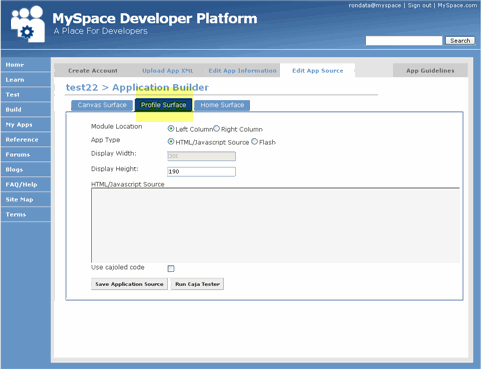481x369 pixels.
Task: Open Test in the sidebar
Action: pyautogui.click(x=26, y=95)
